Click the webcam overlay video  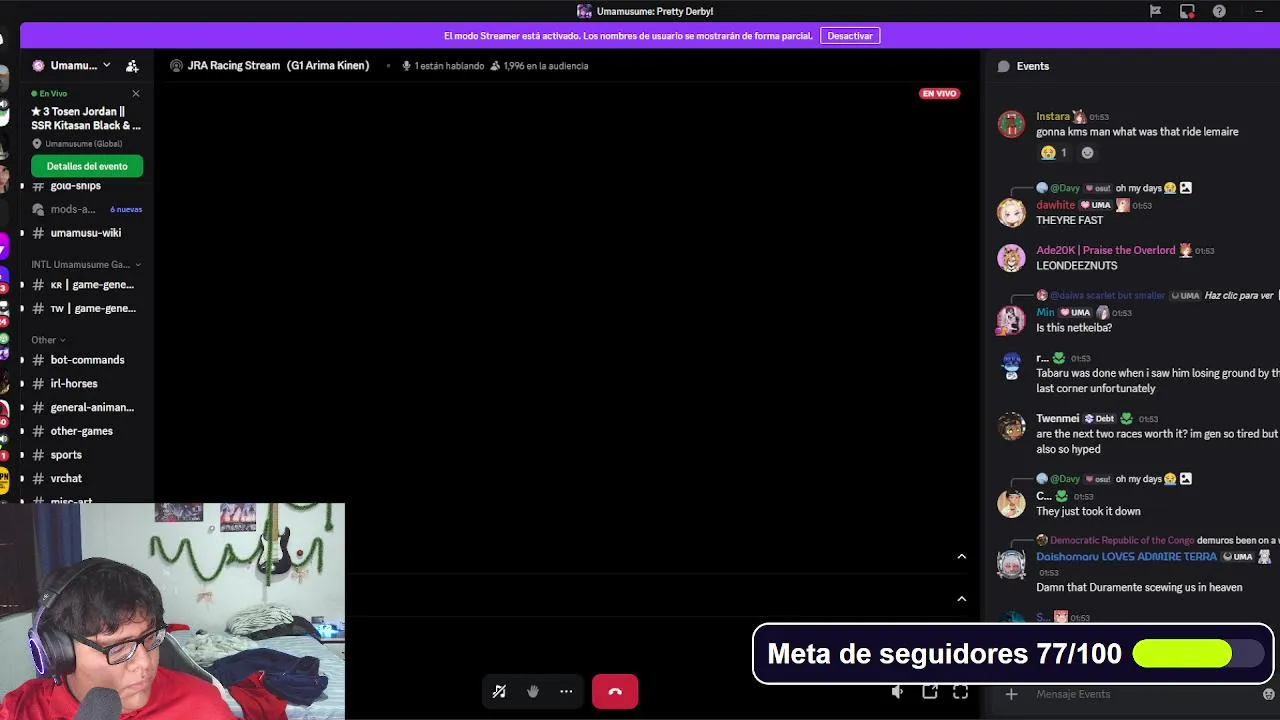coord(172,611)
